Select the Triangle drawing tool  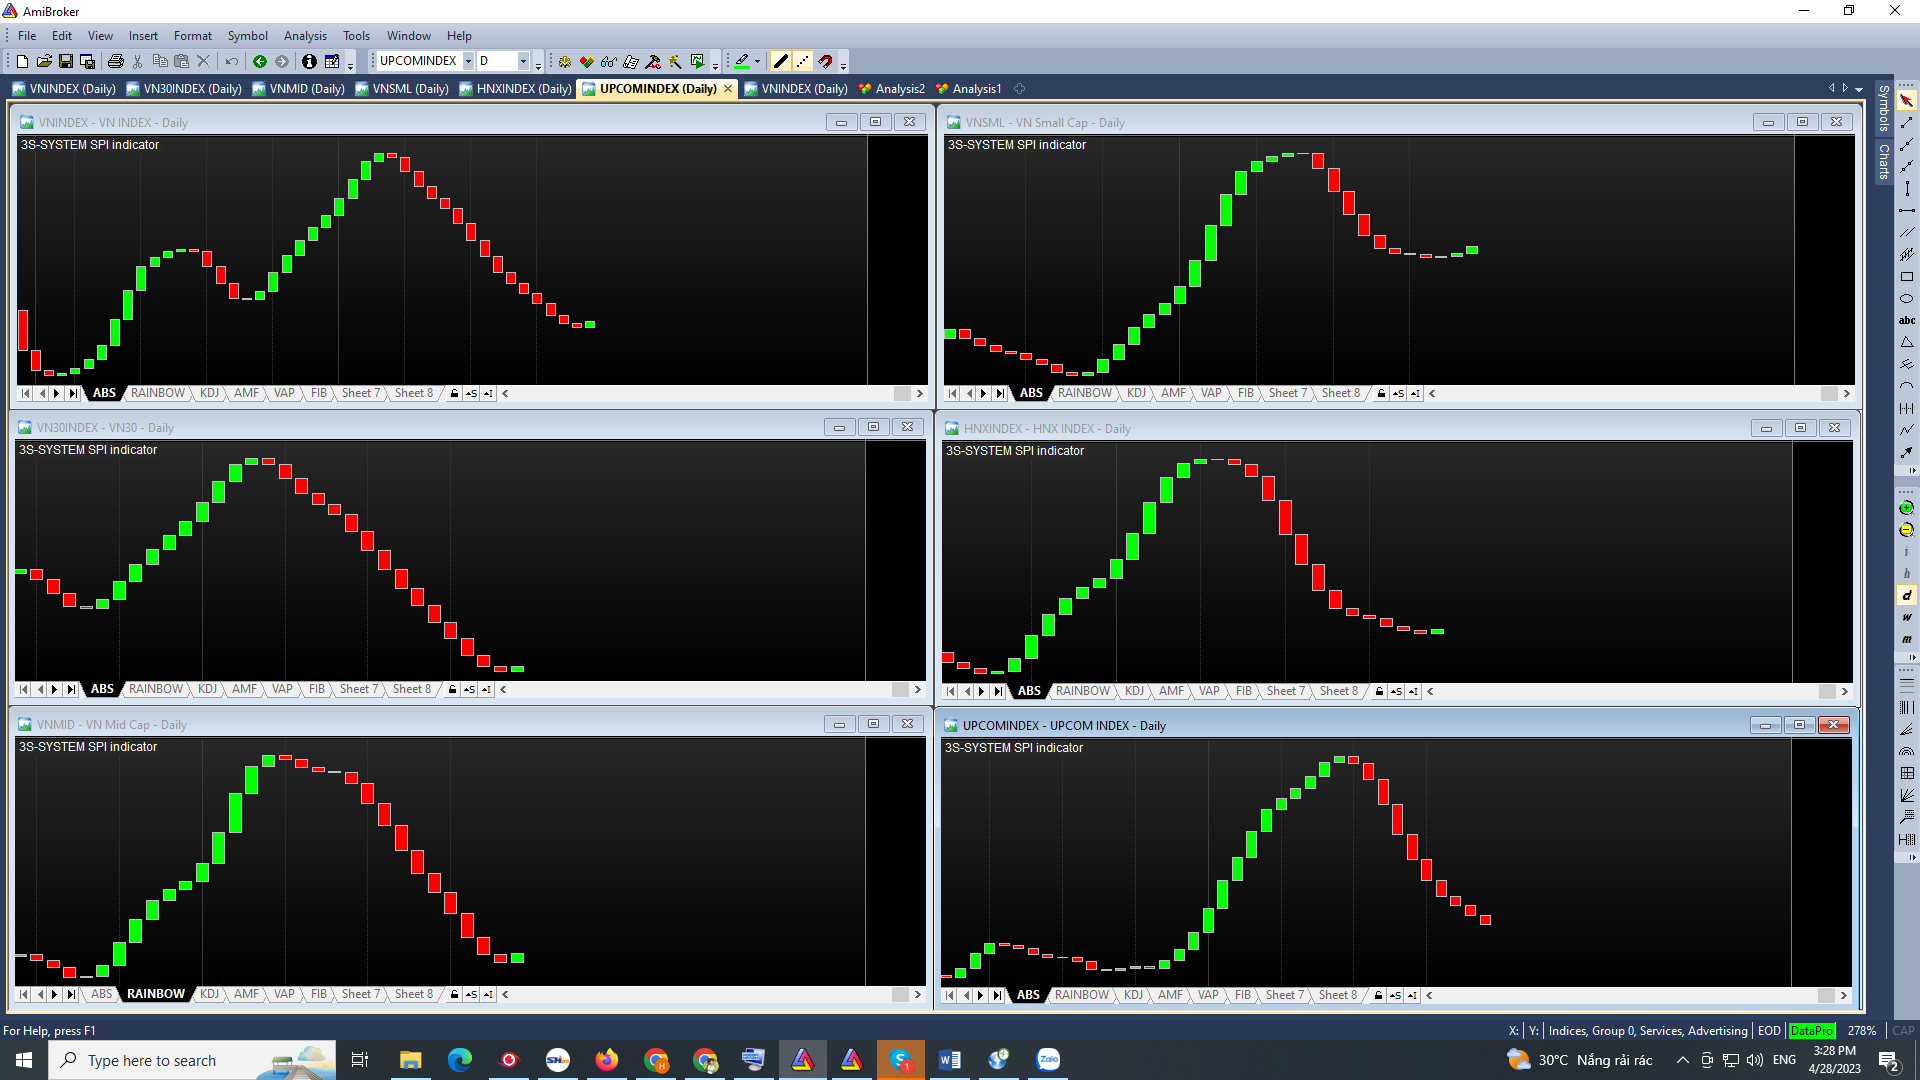point(1906,343)
